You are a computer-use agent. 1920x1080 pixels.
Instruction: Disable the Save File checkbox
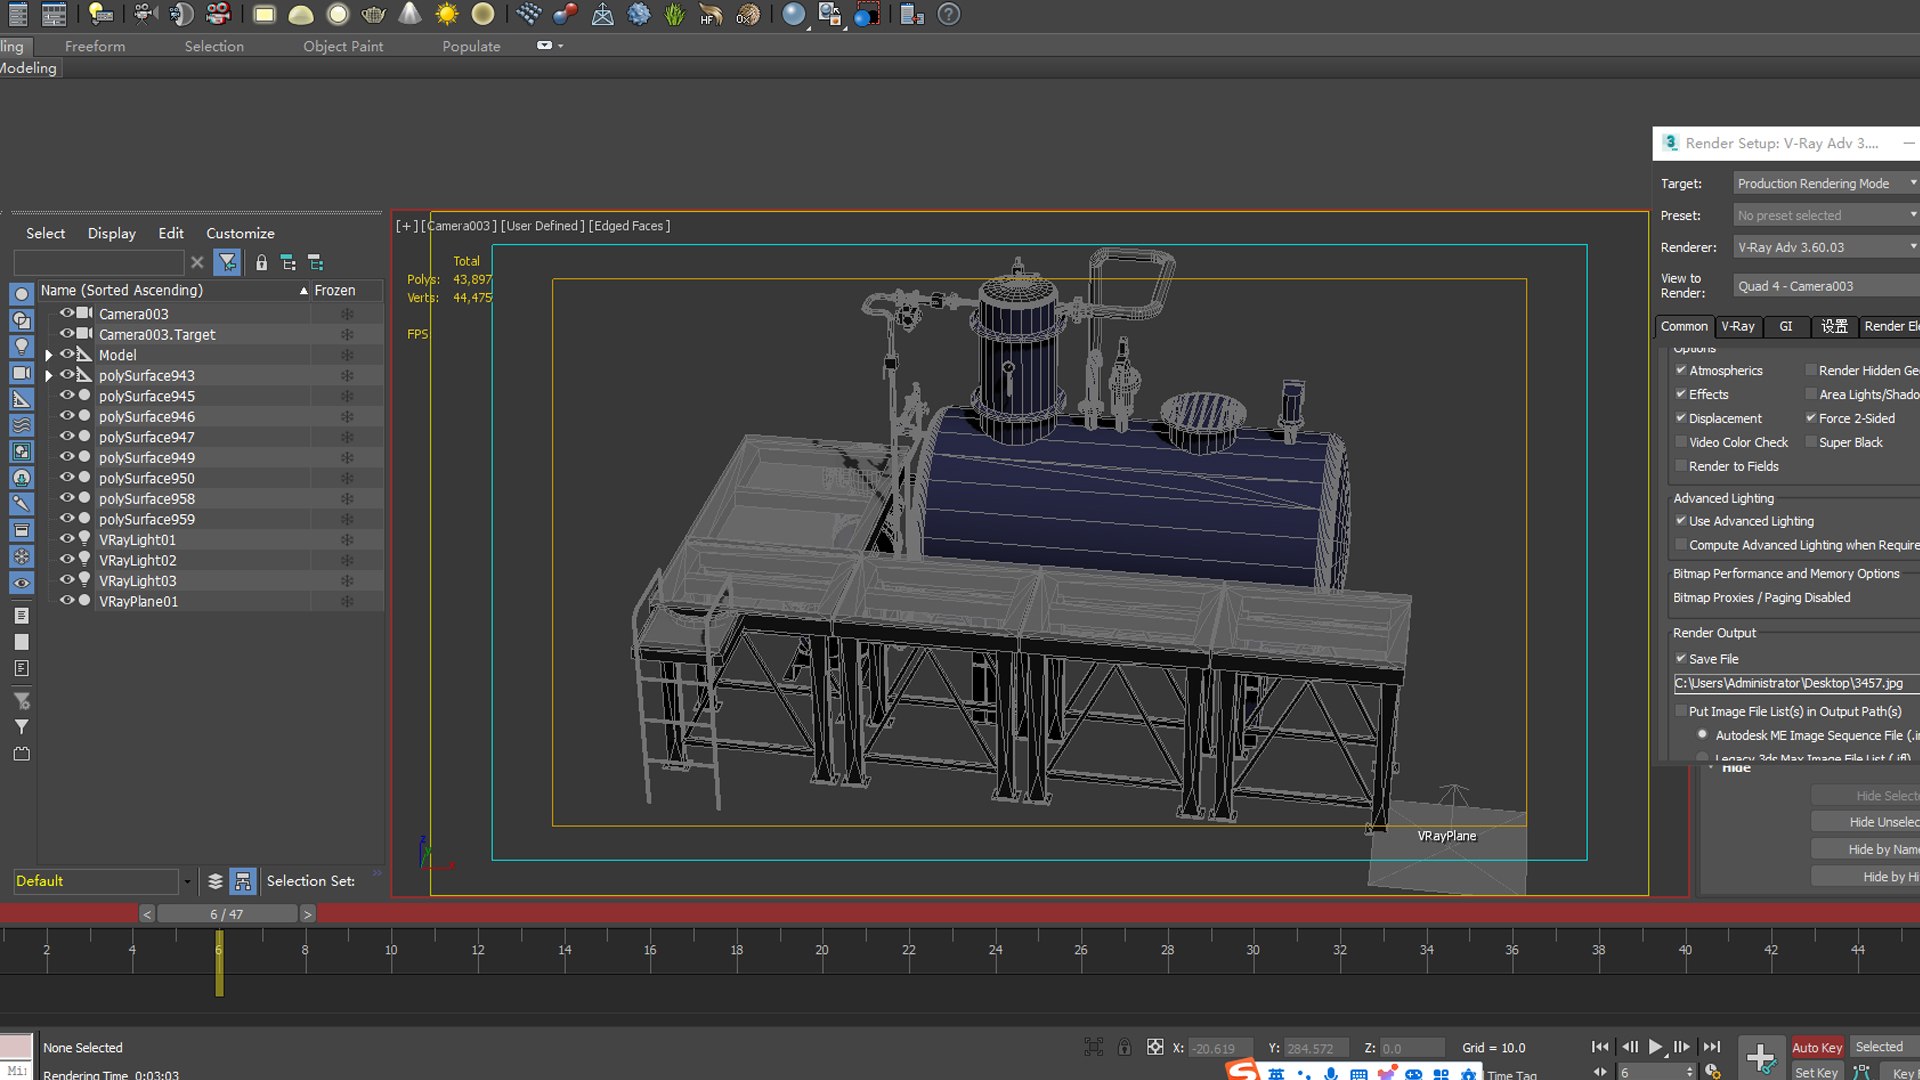pos(1681,659)
